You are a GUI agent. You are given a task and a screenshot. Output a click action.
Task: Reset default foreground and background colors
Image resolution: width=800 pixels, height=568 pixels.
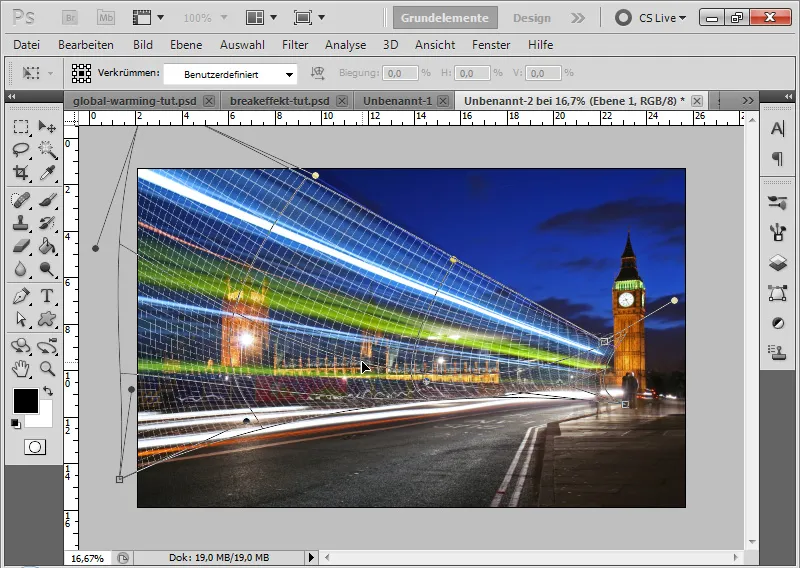tap(16, 424)
